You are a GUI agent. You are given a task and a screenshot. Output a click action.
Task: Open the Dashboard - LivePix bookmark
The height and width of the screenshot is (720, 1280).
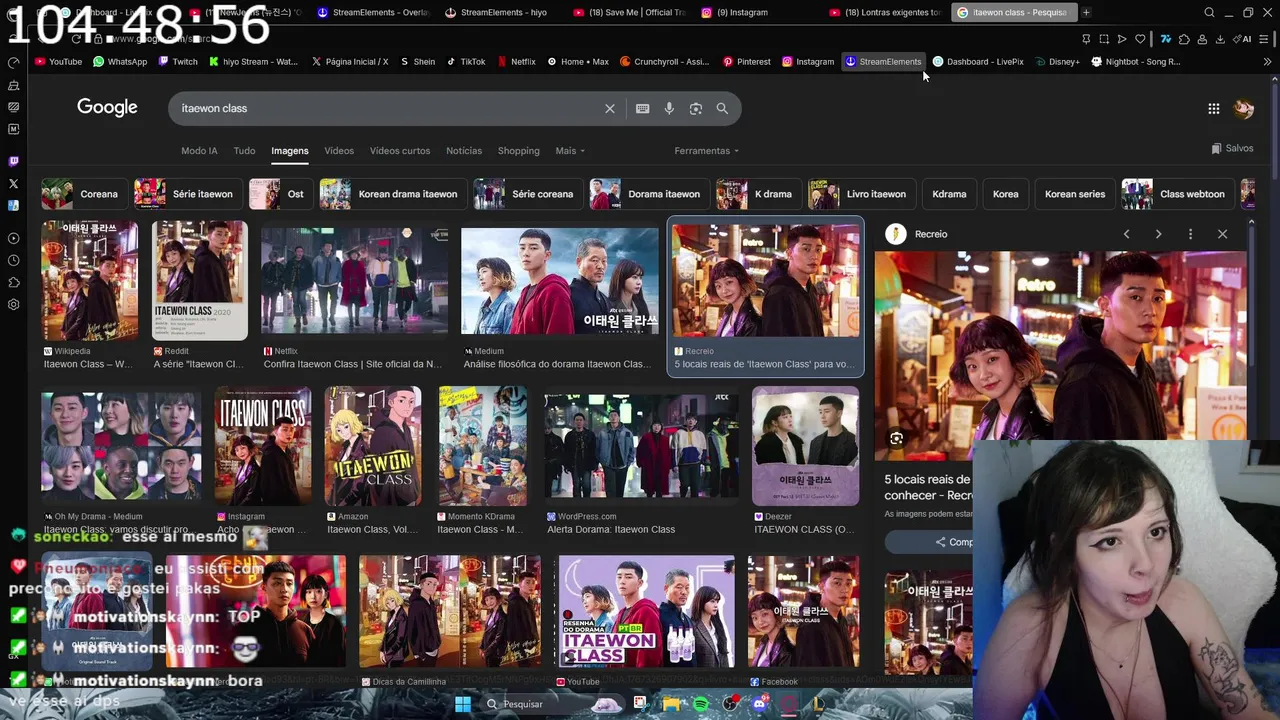(978, 62)
